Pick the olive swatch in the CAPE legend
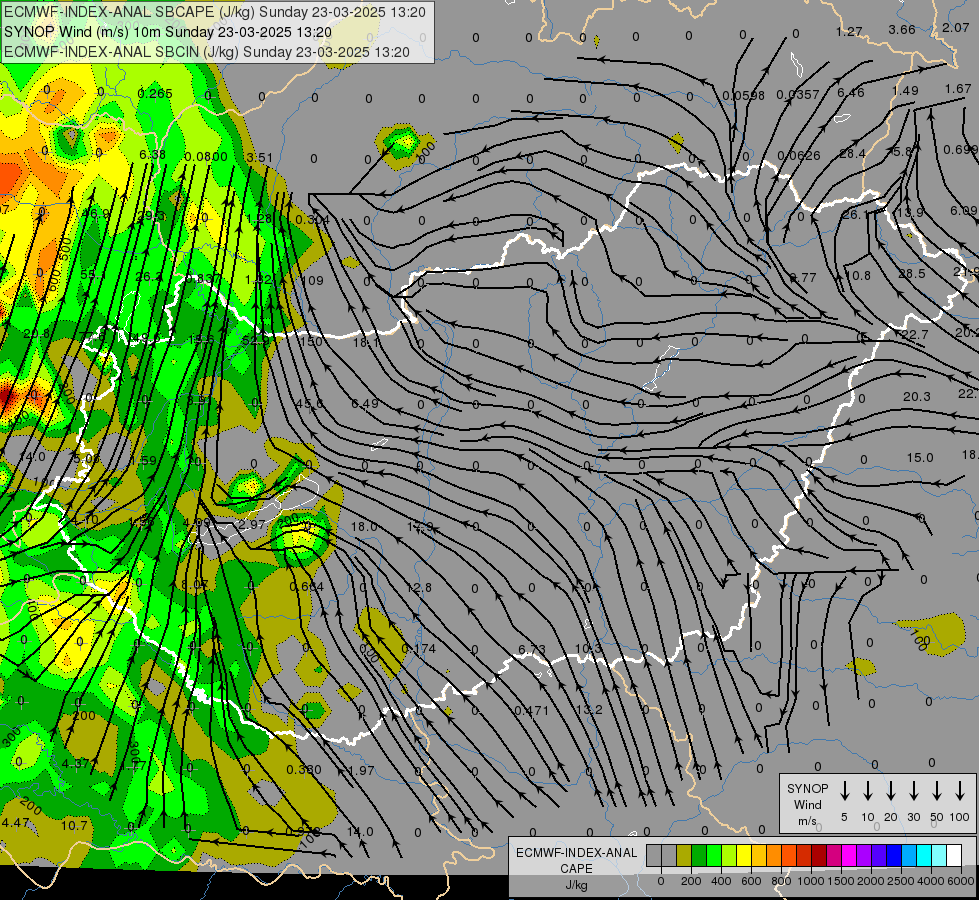 (x=684, y=855)
